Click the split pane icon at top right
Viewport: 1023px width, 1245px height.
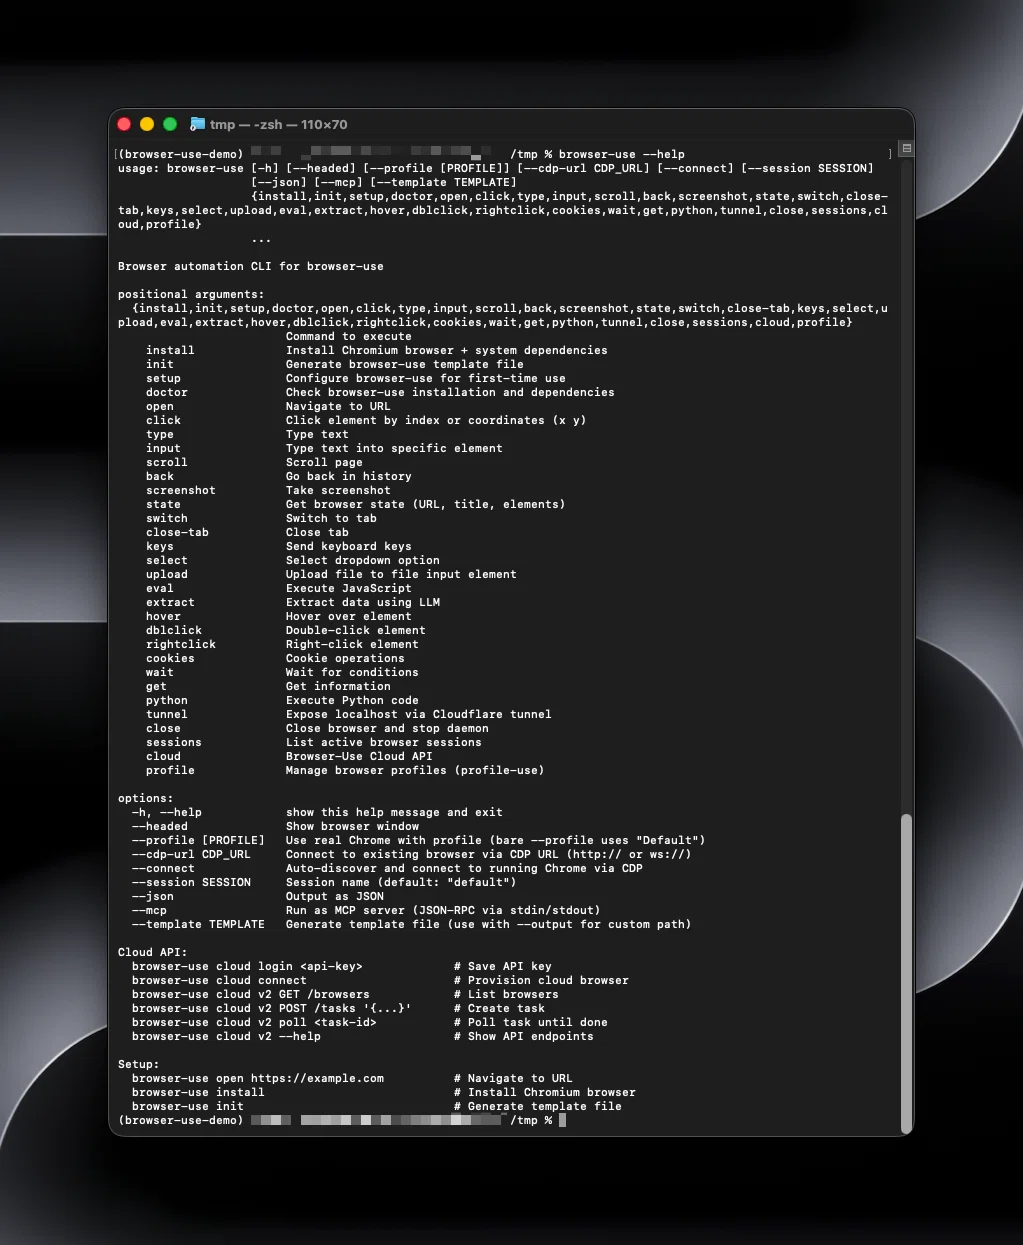click(906, 148)
